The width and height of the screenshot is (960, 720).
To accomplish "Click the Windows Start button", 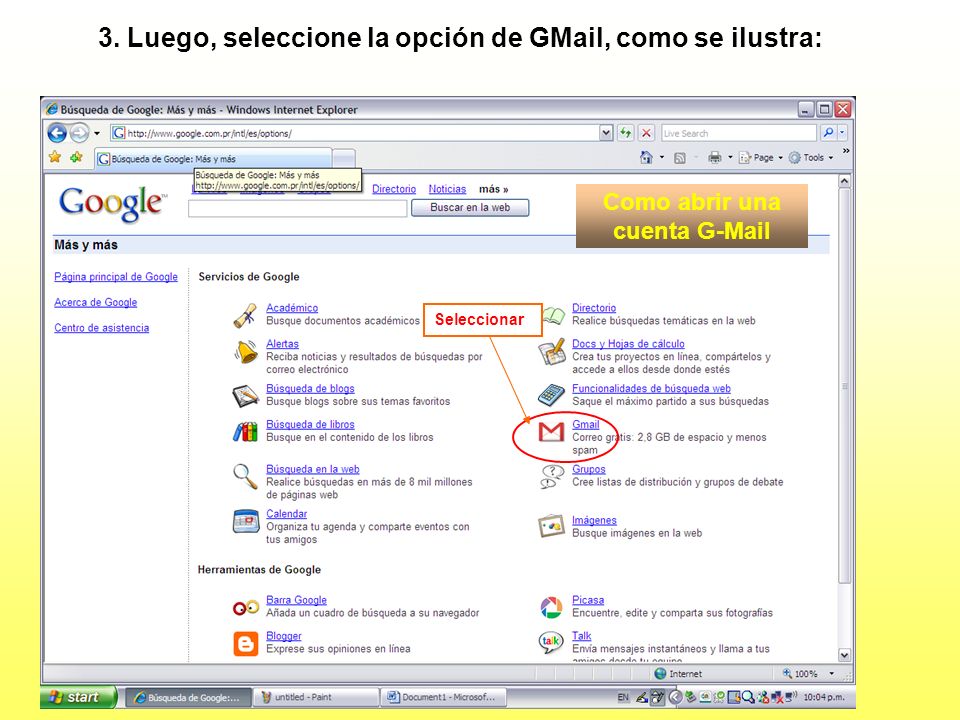I will point(78,697).
